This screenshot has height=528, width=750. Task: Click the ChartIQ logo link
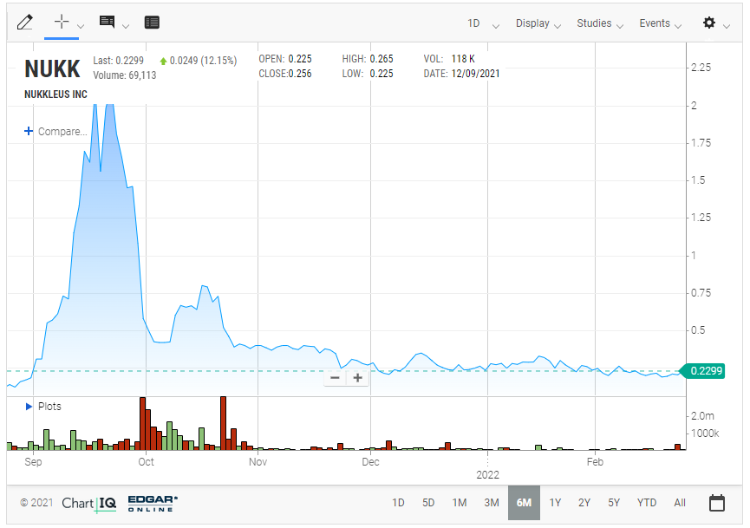tap(89, 504)
